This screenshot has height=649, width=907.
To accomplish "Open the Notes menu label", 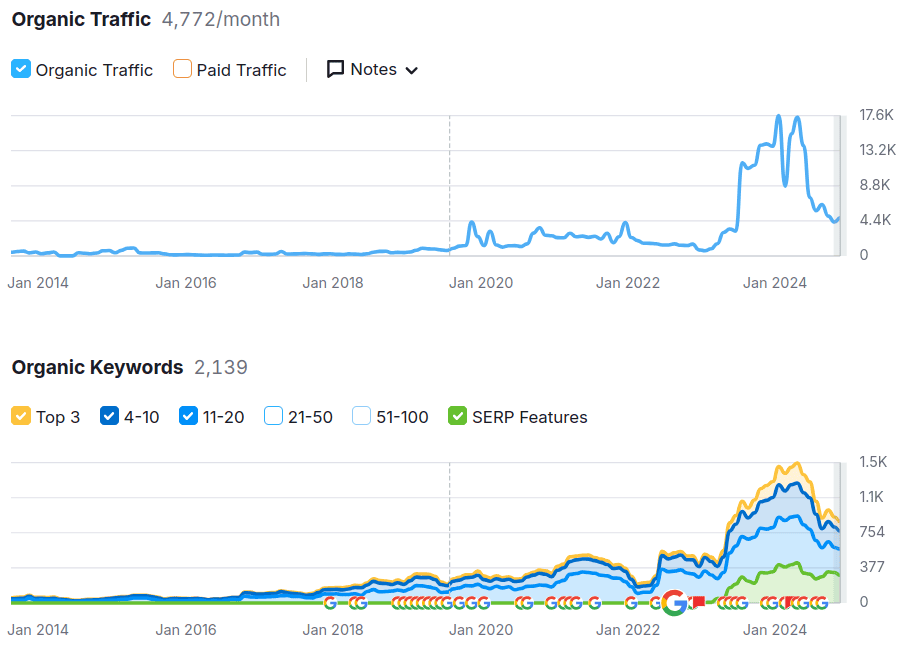I will click(373, 69).
